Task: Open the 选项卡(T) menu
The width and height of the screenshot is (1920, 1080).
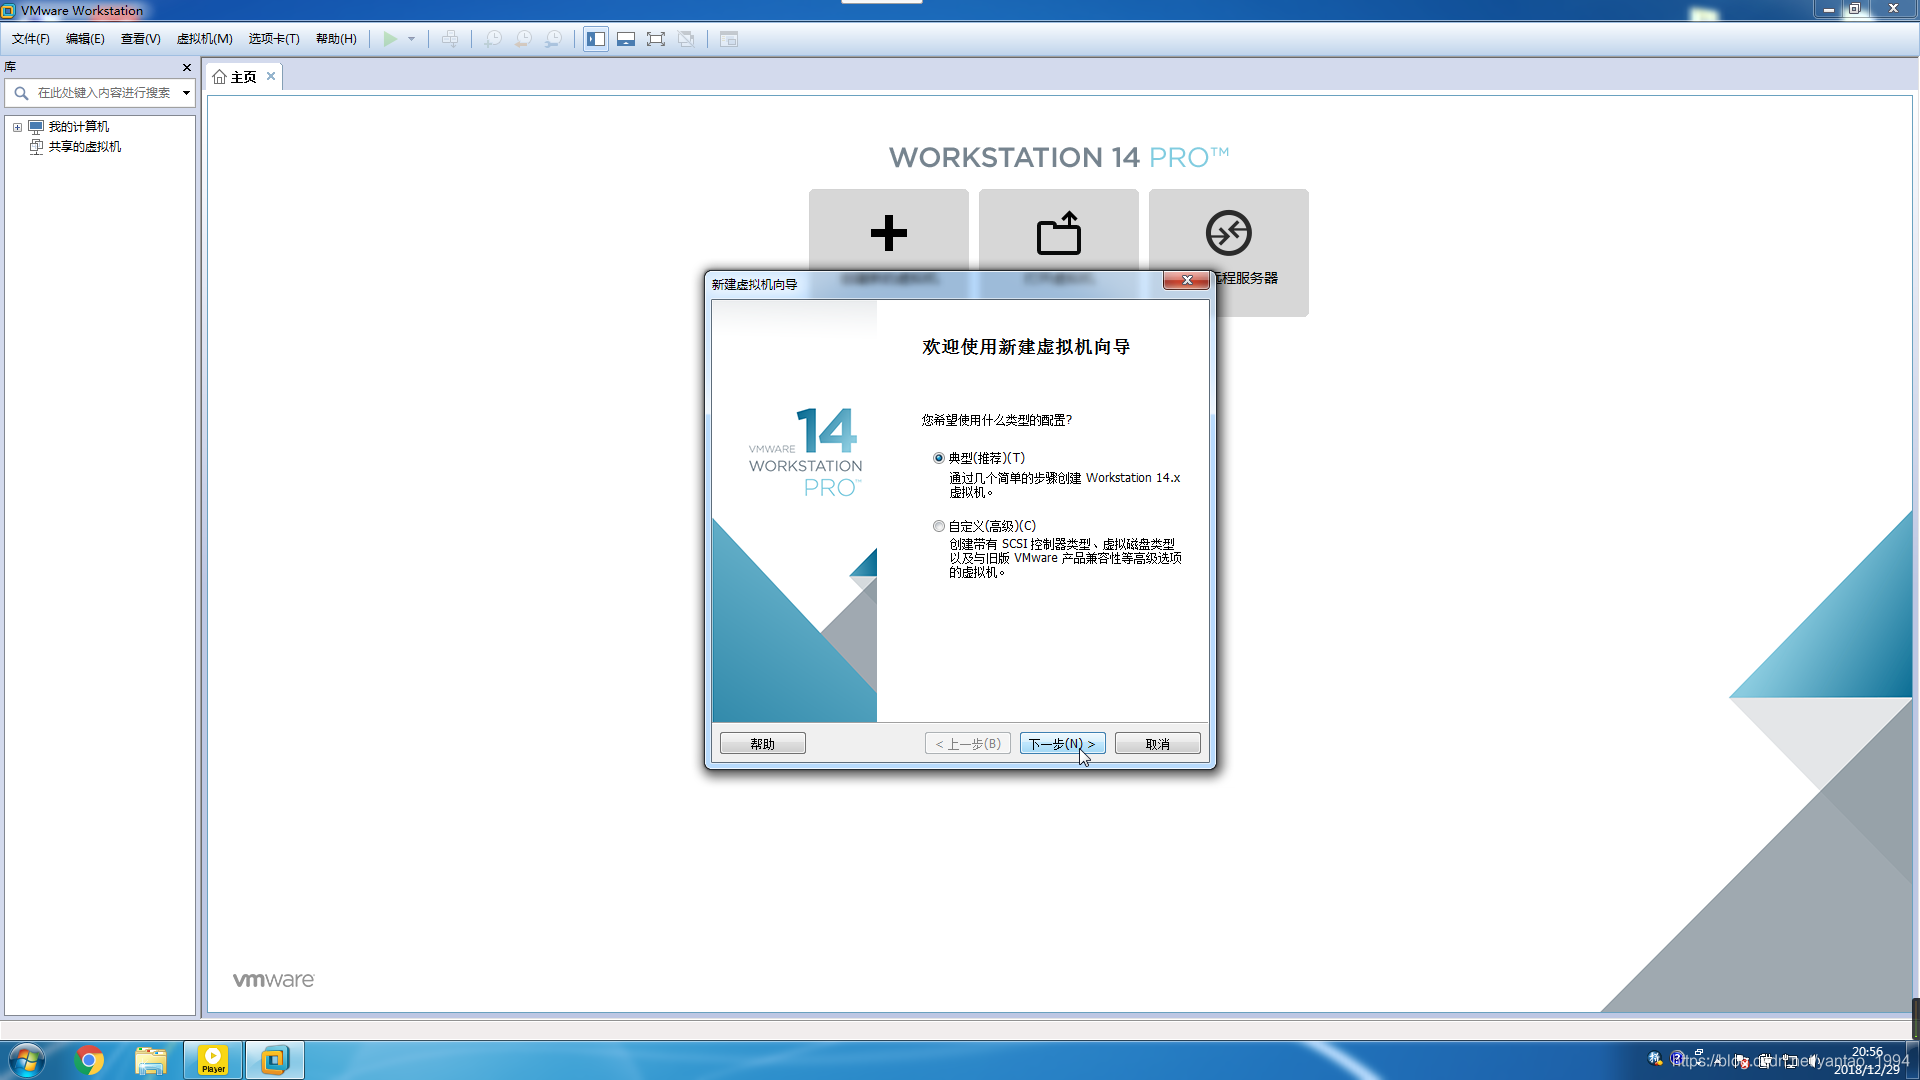Action: [274, 39]
